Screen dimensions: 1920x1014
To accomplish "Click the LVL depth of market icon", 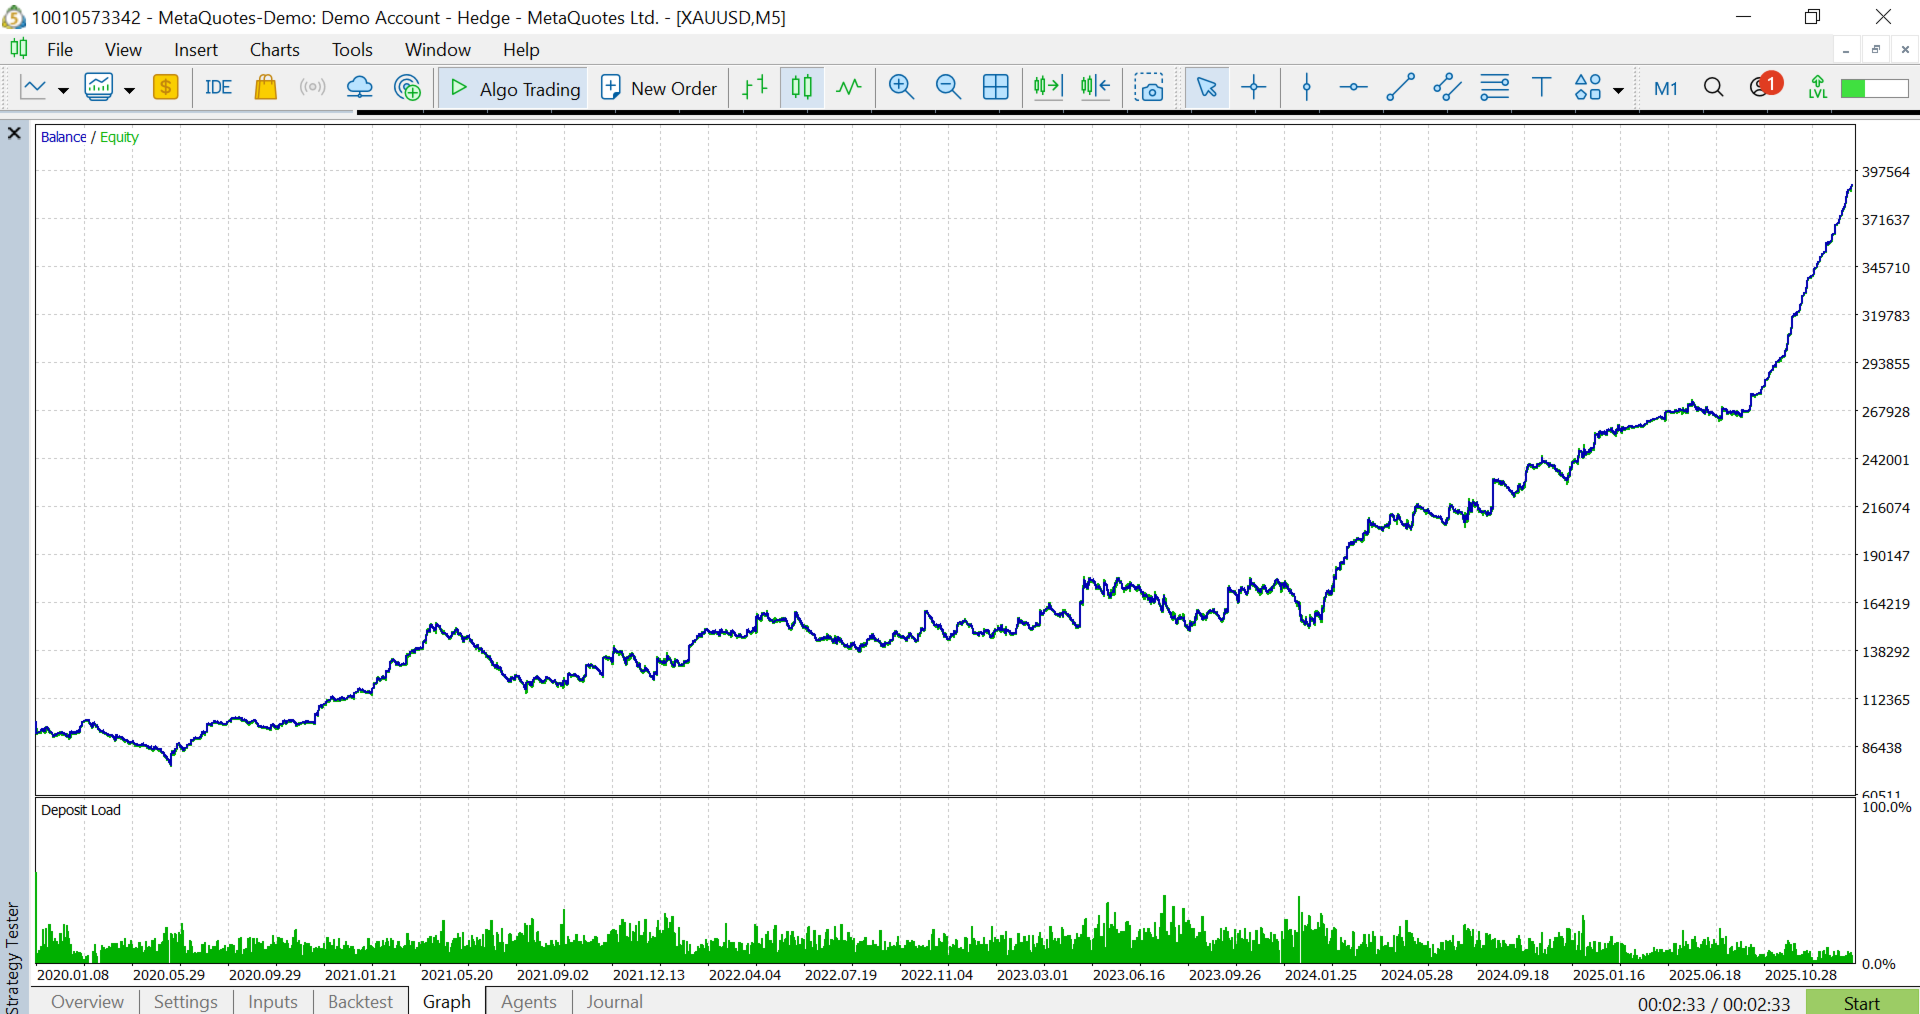I will [1818, 88].
